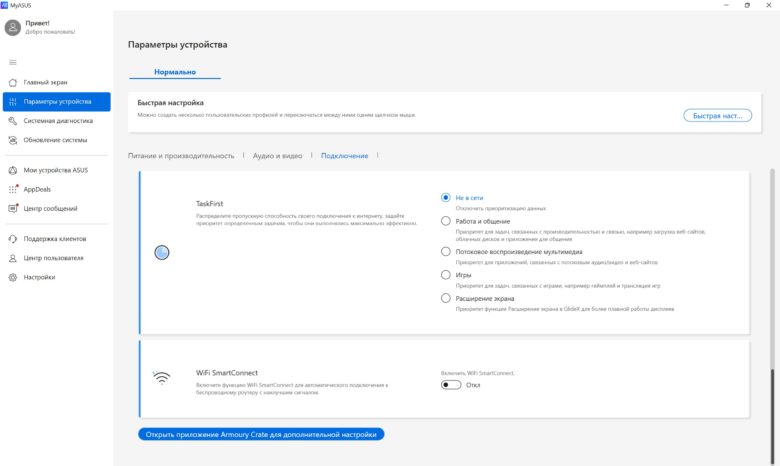Enable the WiFi SmartConnect toggle
This screenshot has height=466, width=780.
tap(451, 385)
